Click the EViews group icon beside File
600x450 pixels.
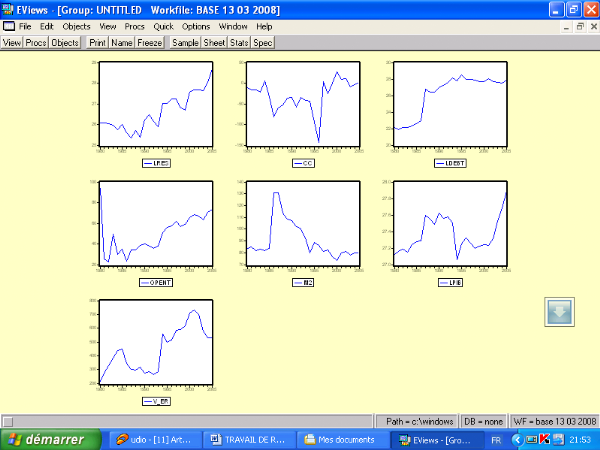tap(9, 25)
